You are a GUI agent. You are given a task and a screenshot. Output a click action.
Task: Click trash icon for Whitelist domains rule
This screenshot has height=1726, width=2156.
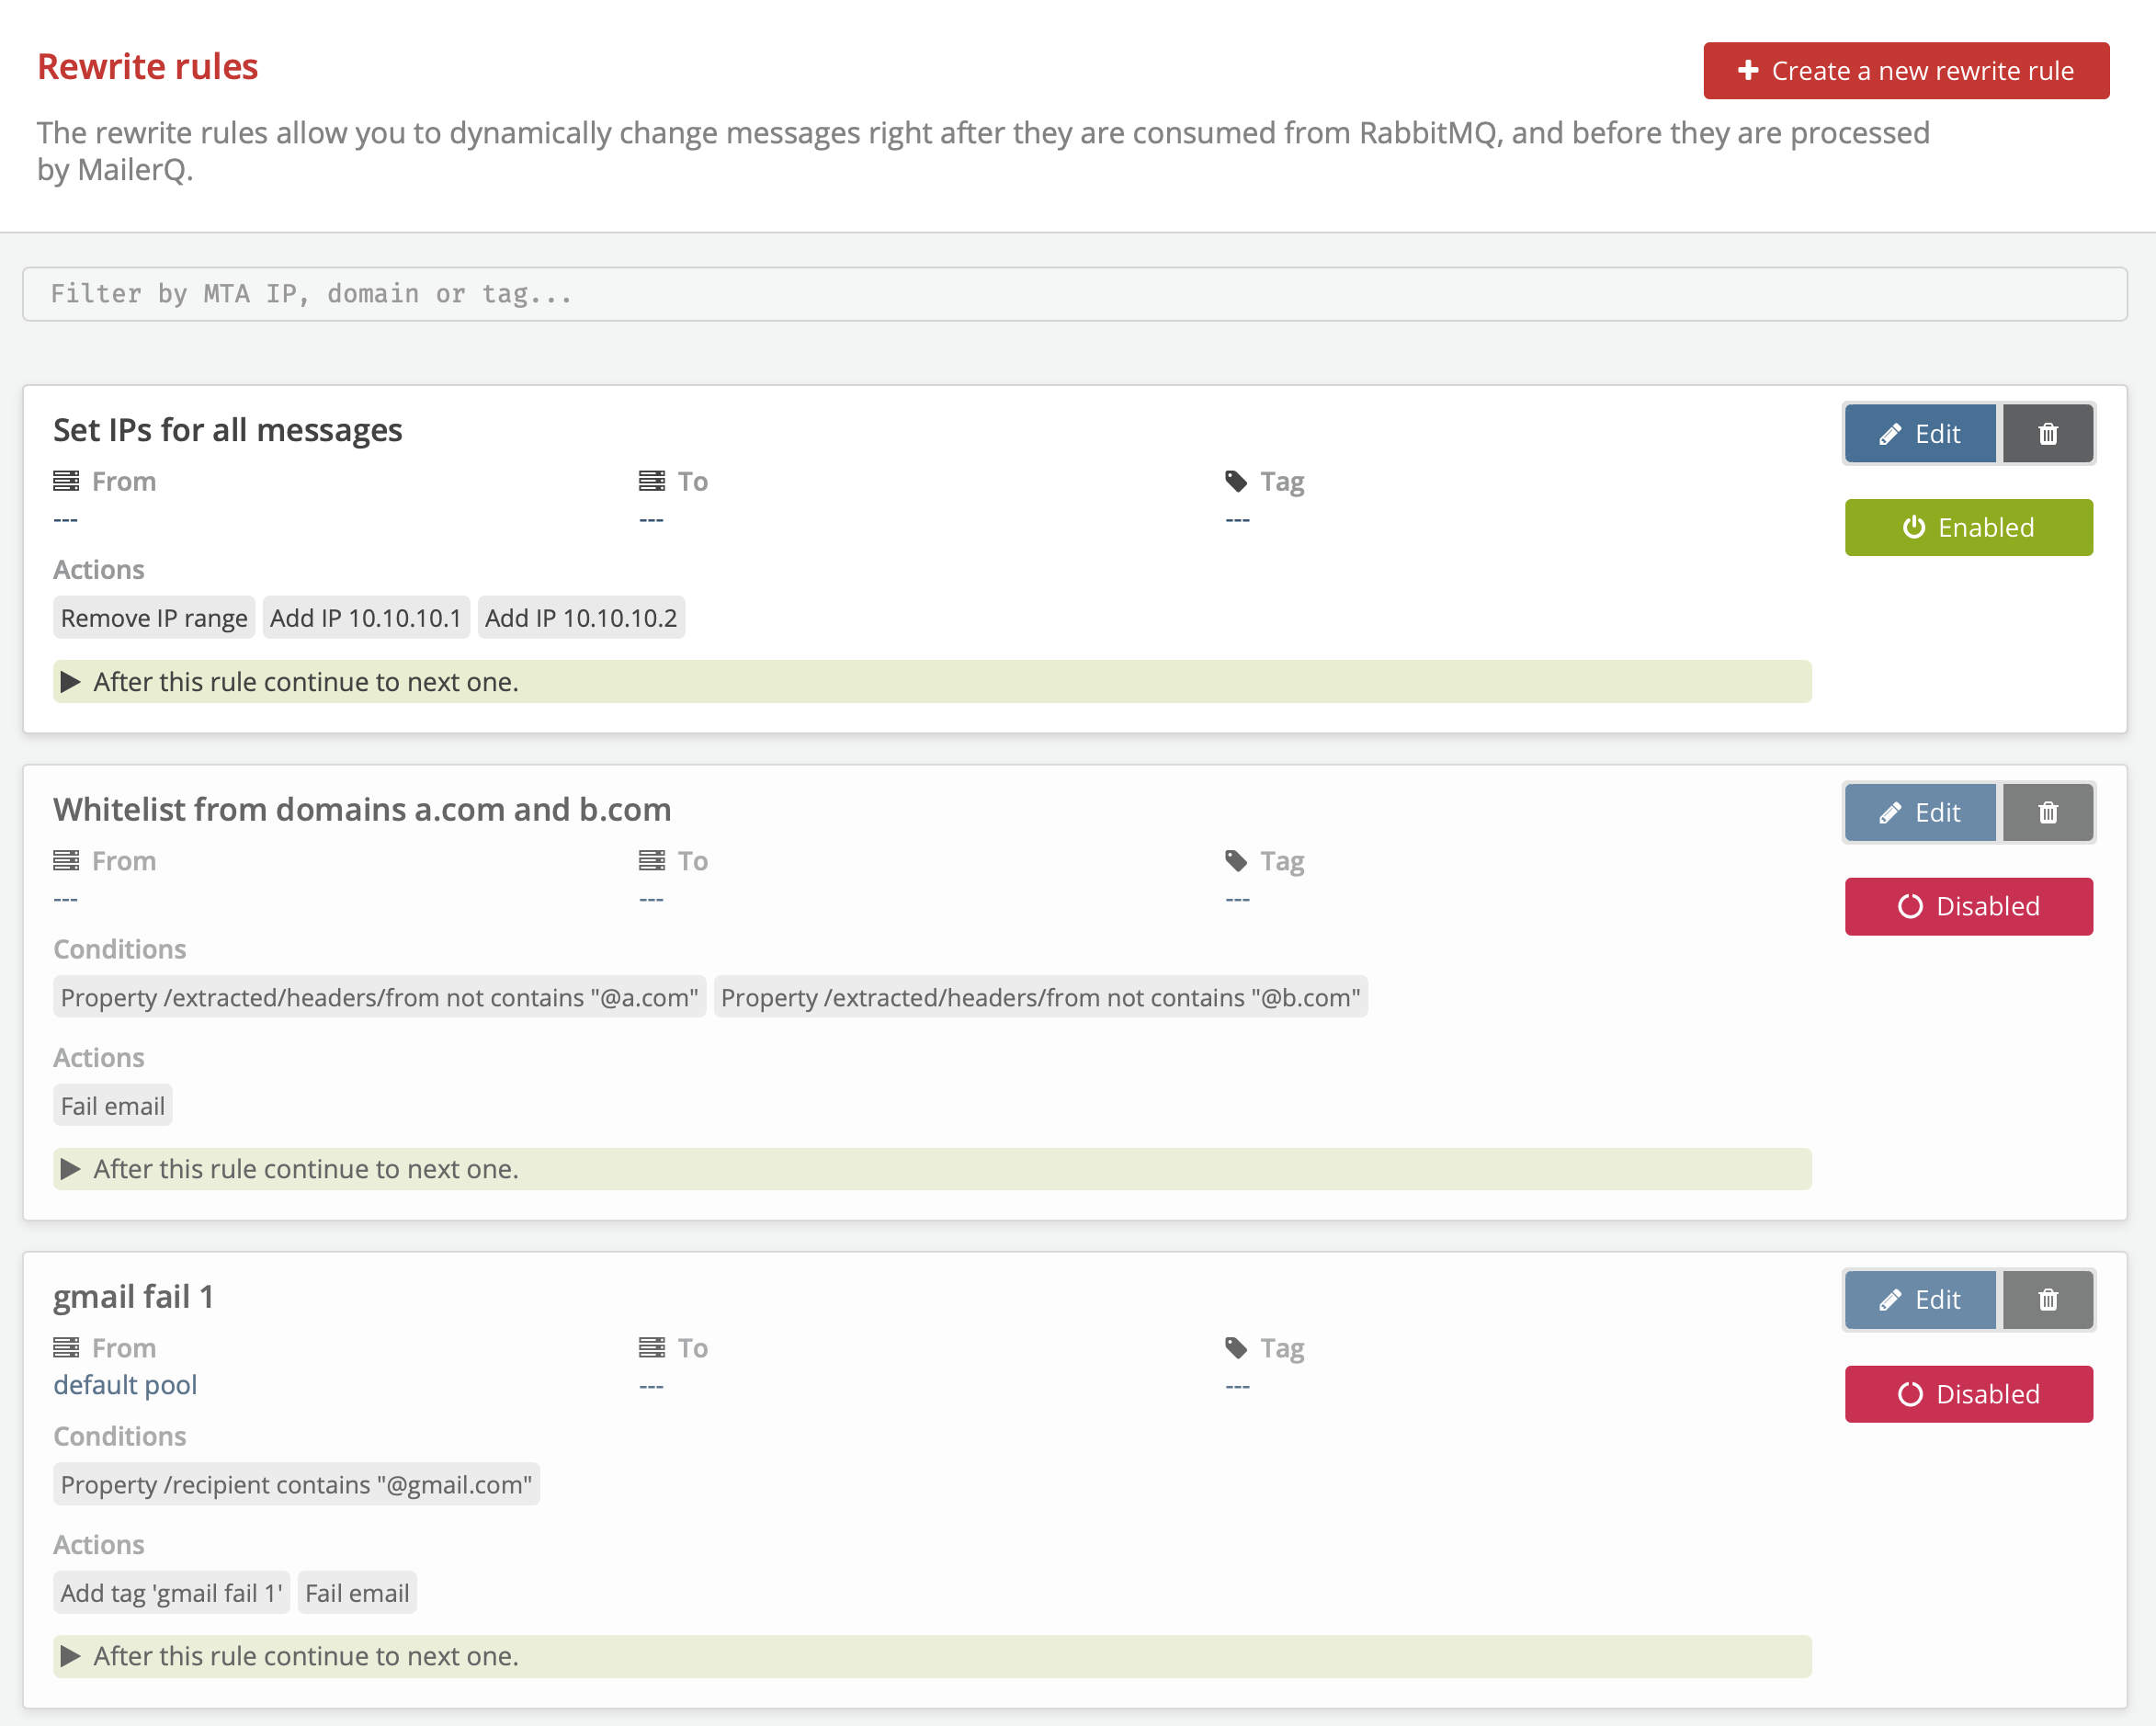2047,813
